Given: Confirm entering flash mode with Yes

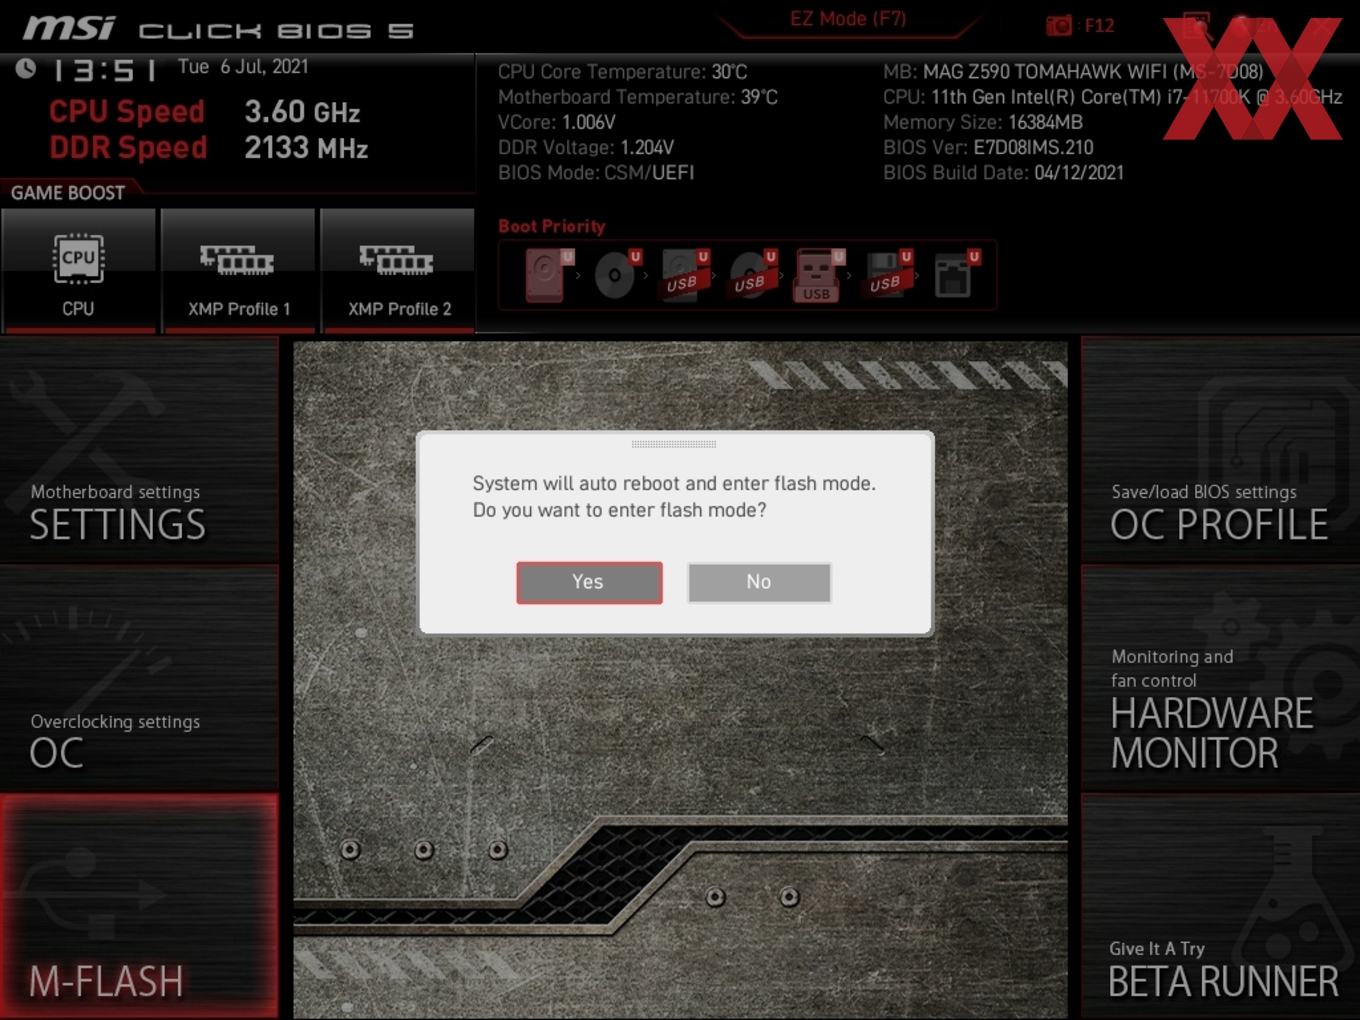Looking at the screenshot, I should 589,582.
